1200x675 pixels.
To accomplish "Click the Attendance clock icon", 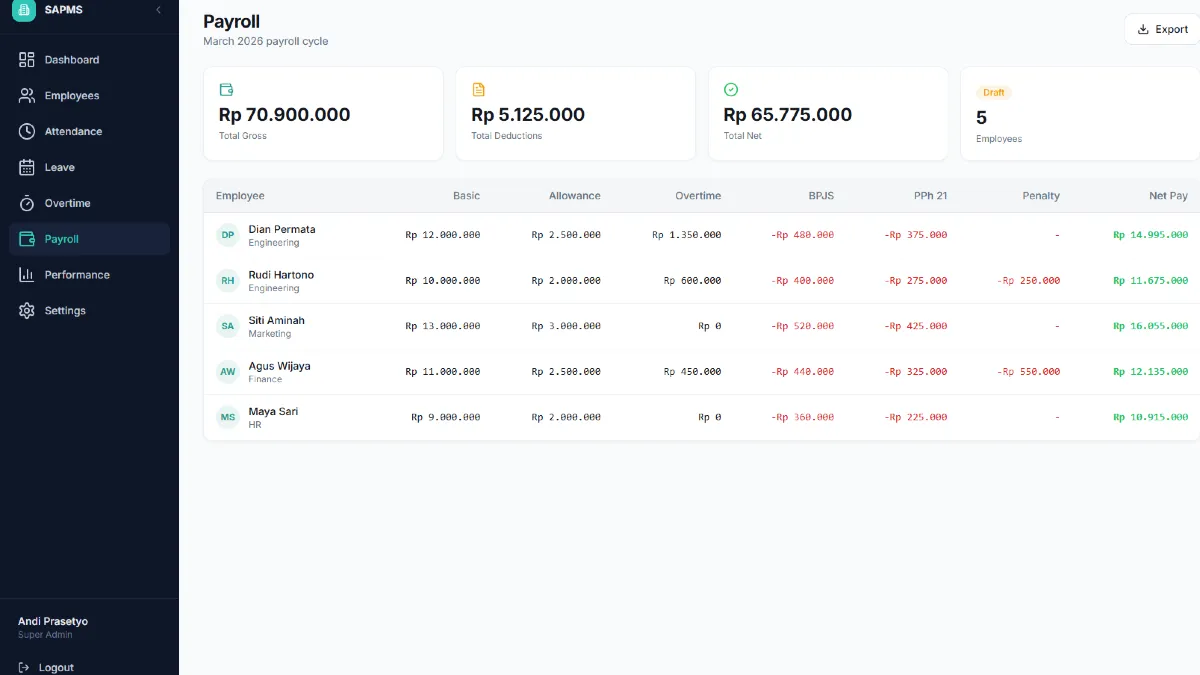I will click(x=27, y=131).
